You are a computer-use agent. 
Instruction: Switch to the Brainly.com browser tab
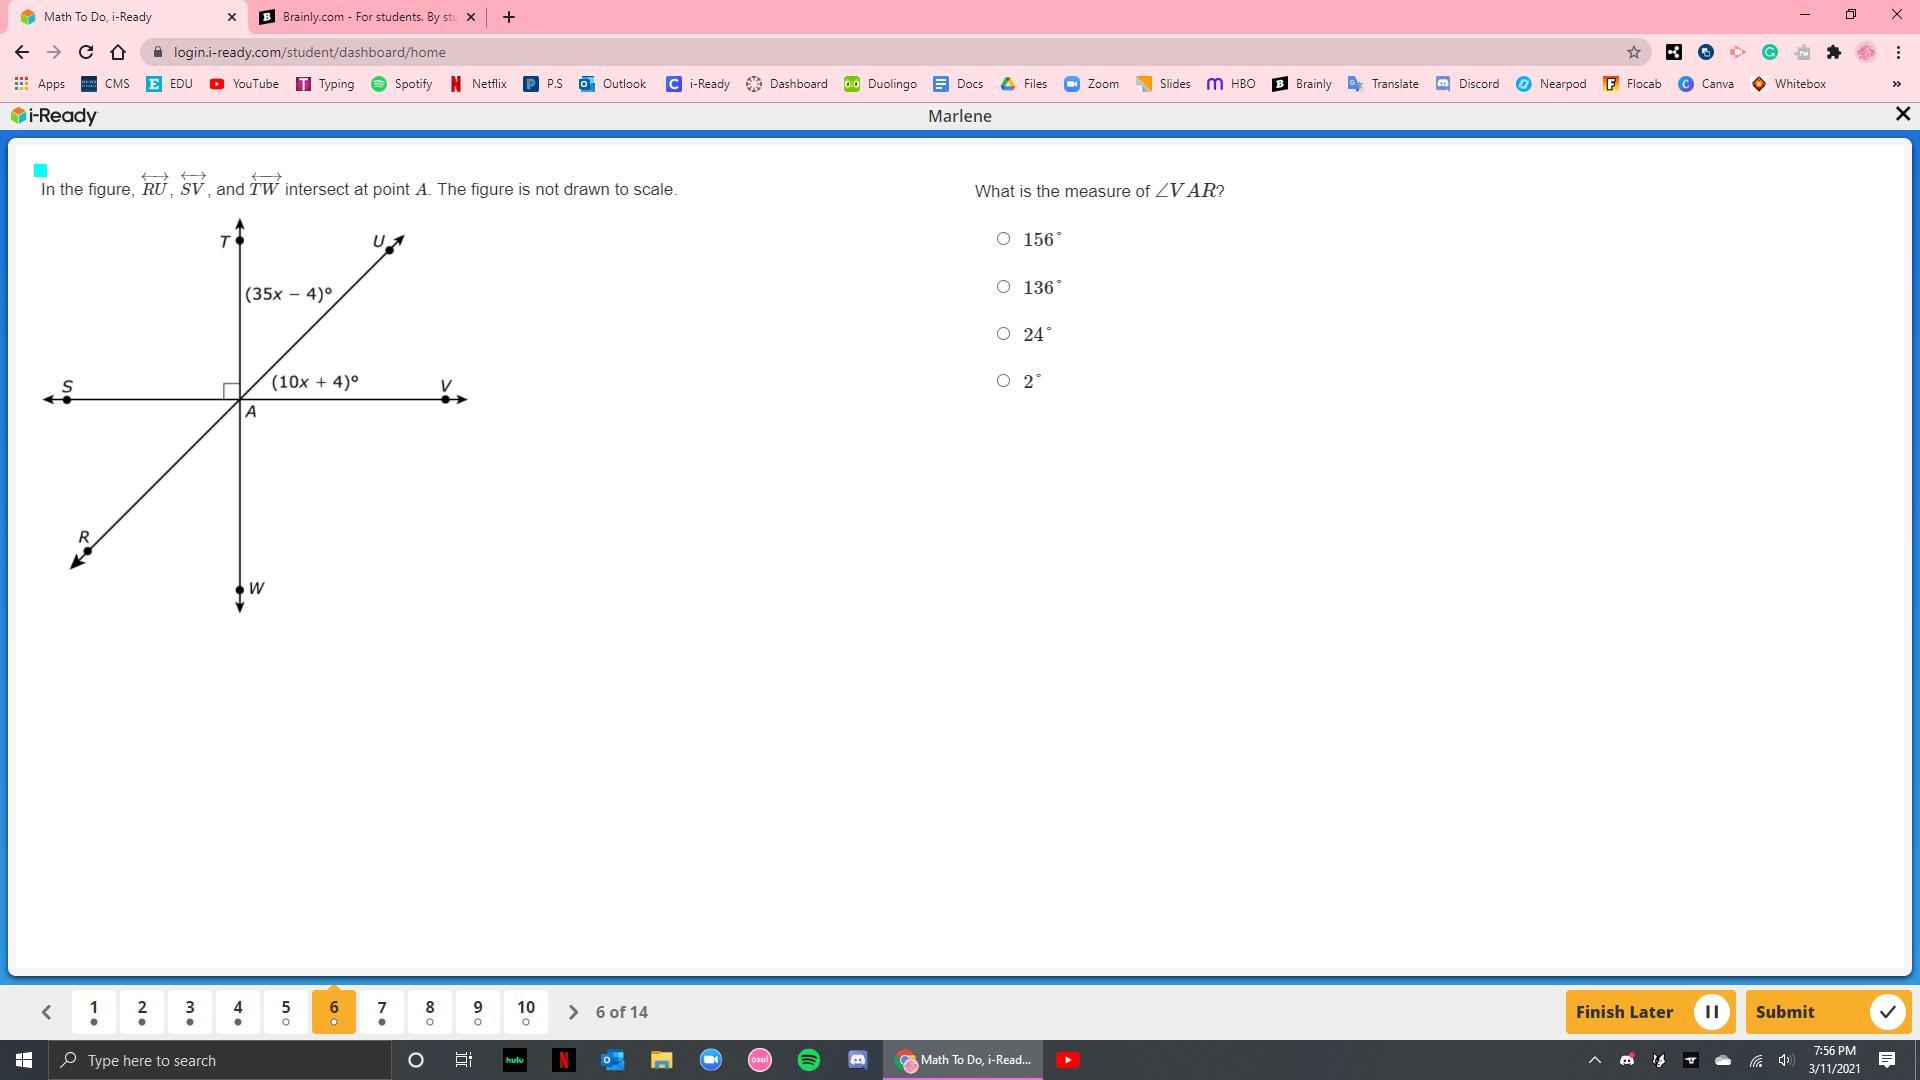tap(365, 17)
